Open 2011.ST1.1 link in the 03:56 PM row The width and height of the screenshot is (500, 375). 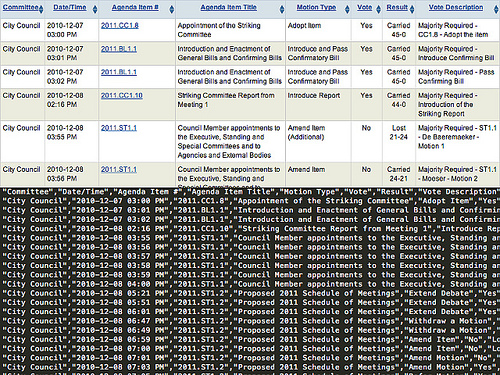119,169
